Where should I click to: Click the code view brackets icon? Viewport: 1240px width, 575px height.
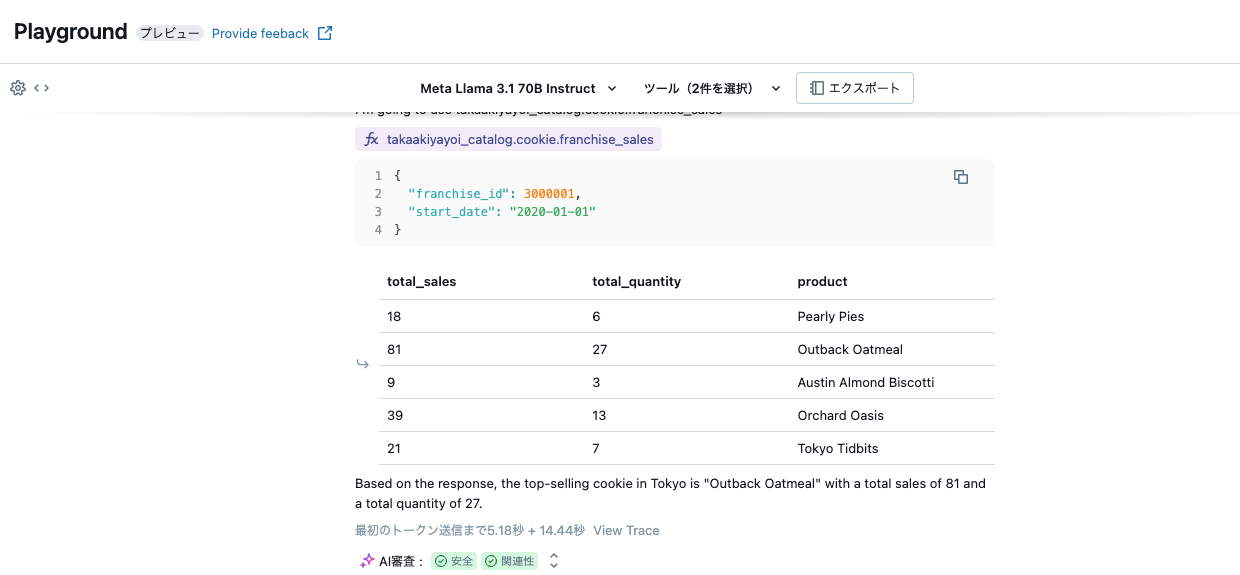[41, 88]
